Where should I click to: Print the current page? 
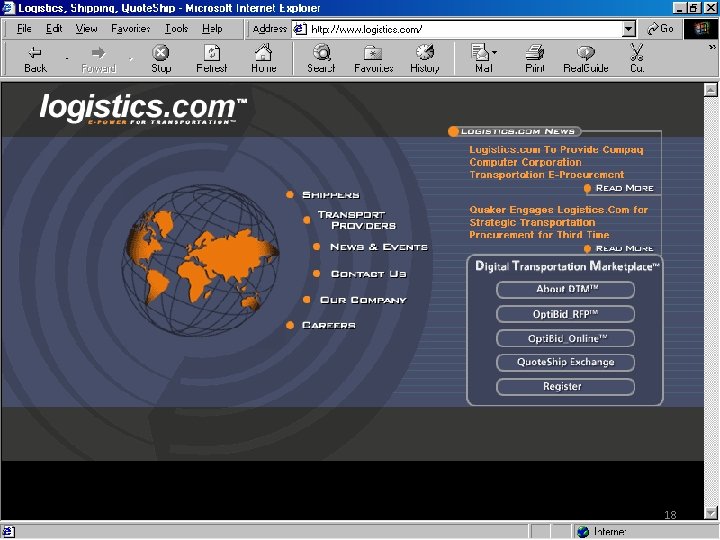point(535,59)
